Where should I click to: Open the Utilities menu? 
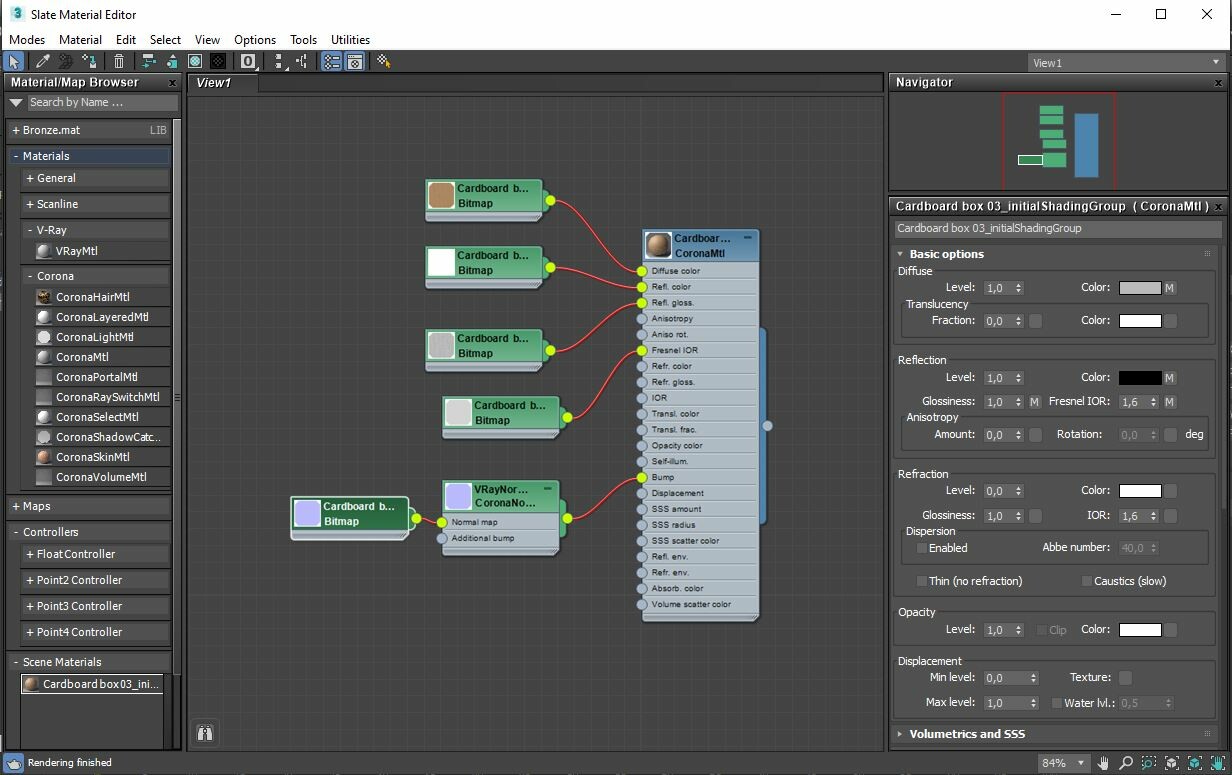[350, 40]
